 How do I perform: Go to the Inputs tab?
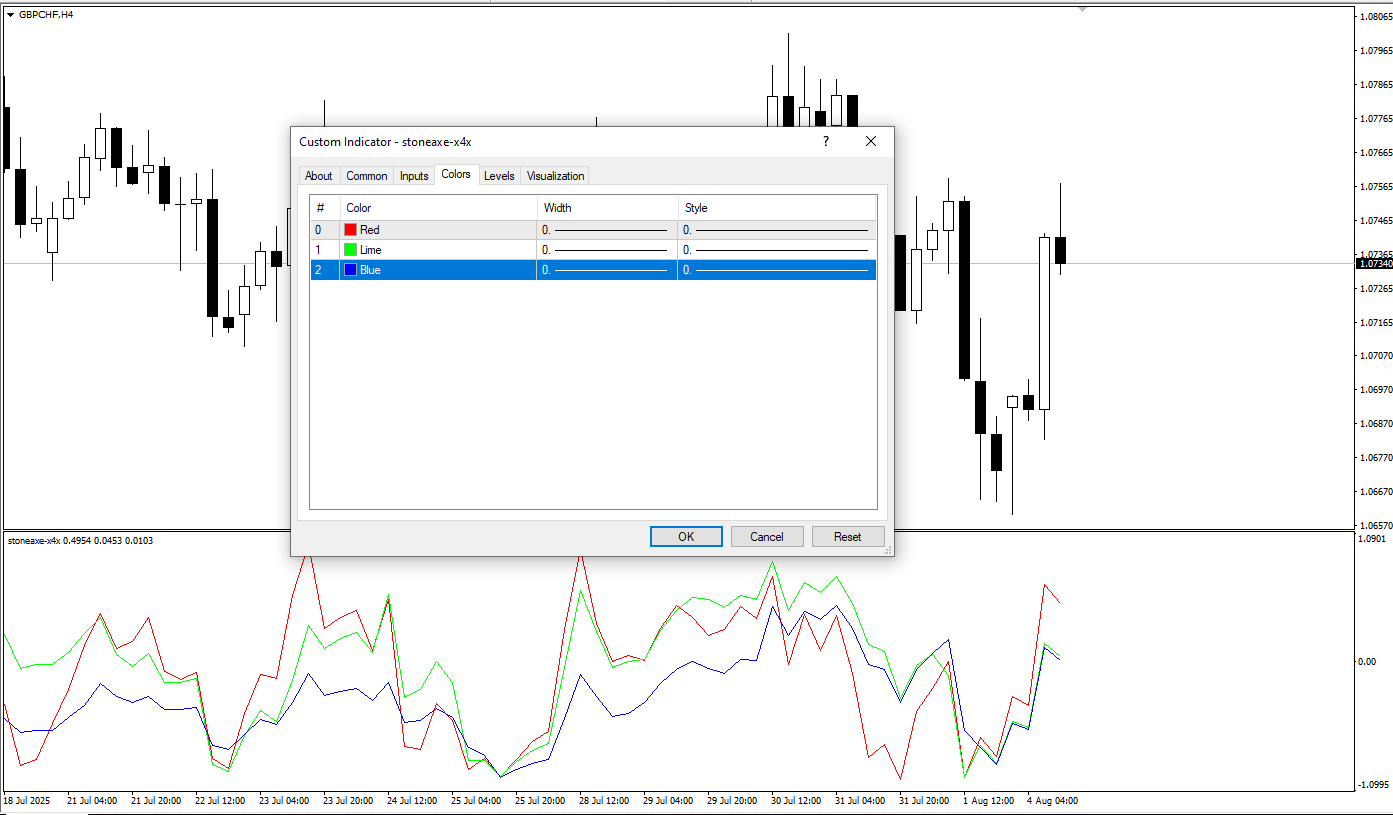coord(414,176)
